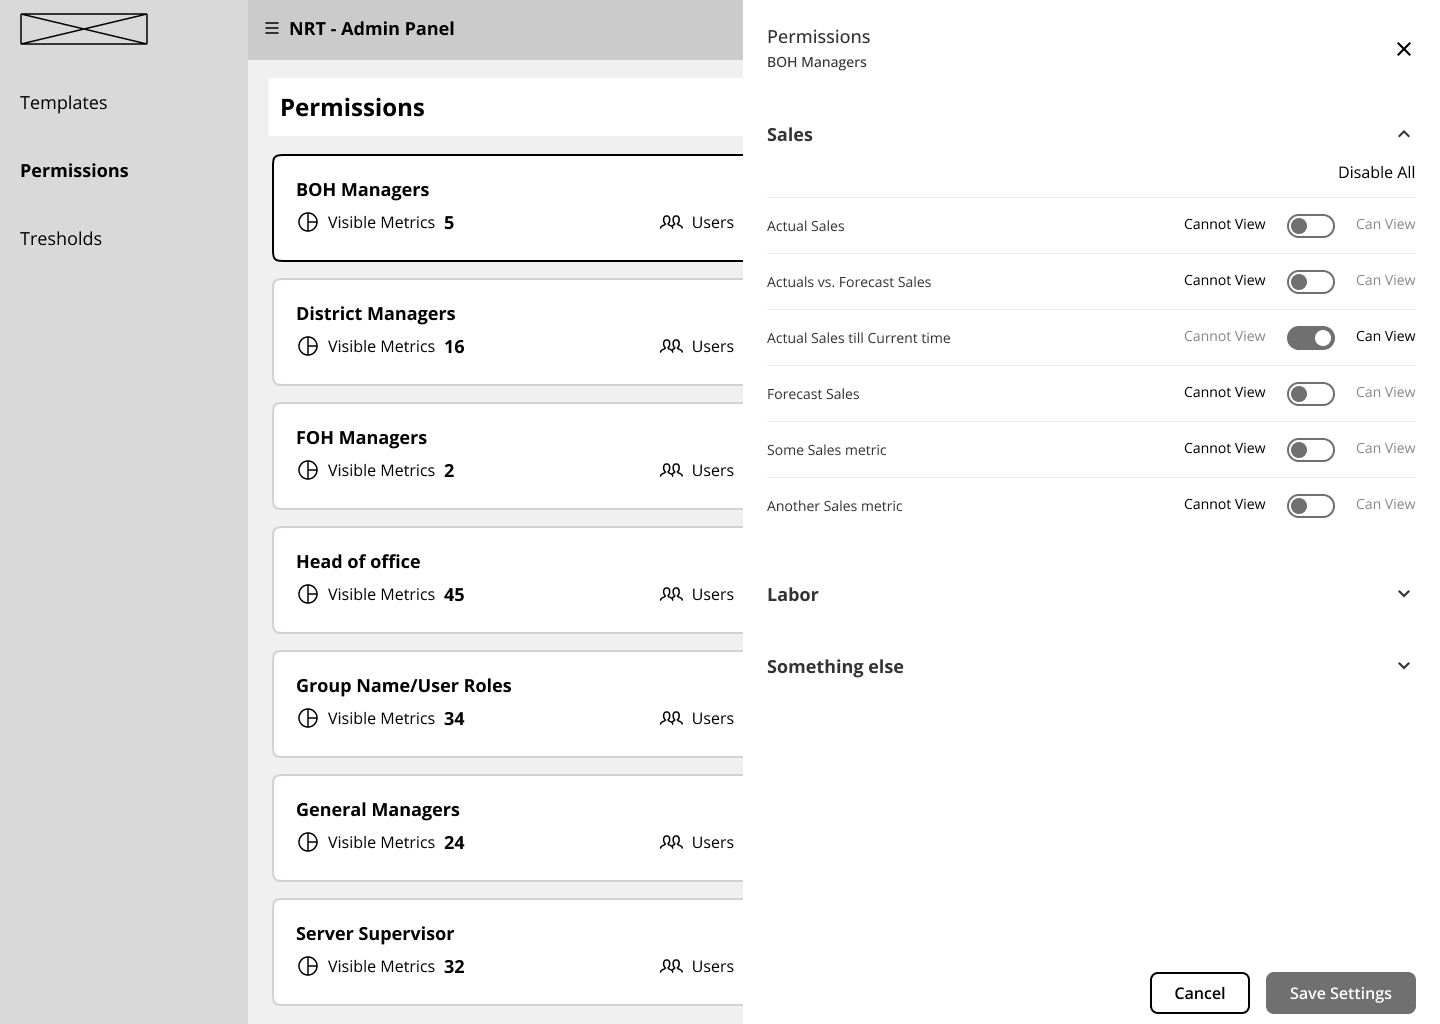This screenshot has height=1024, width=1440.
Task: Click the logo placeholder in the sidebar
Action: coord(84,29)
